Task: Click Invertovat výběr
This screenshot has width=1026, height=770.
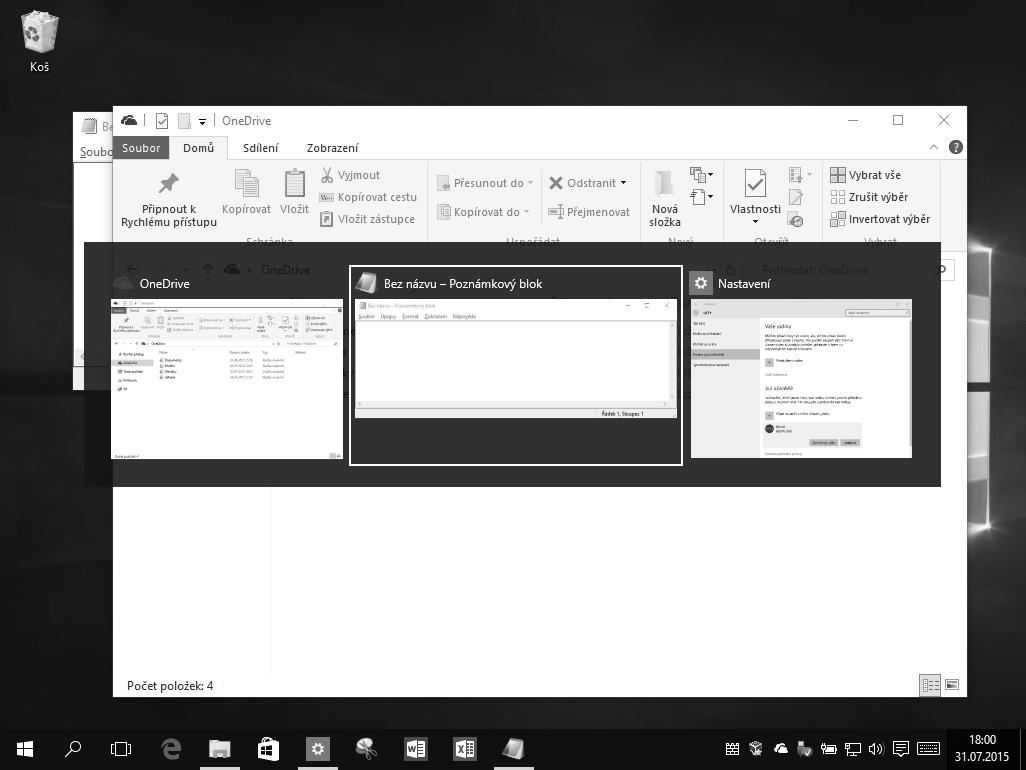Action: click(880, 219)
